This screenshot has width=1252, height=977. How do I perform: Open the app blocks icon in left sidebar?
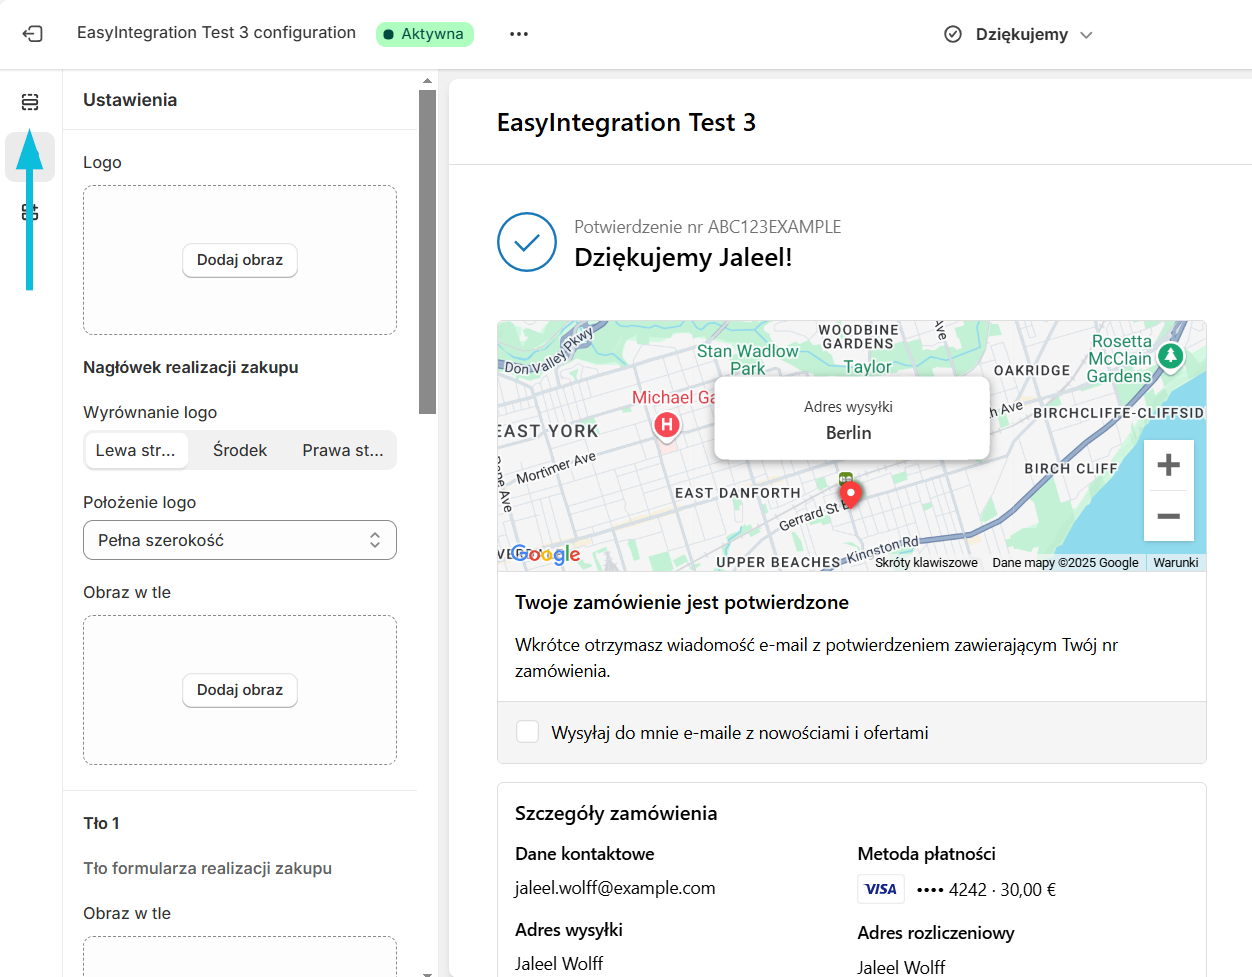[x=30, y=212]
